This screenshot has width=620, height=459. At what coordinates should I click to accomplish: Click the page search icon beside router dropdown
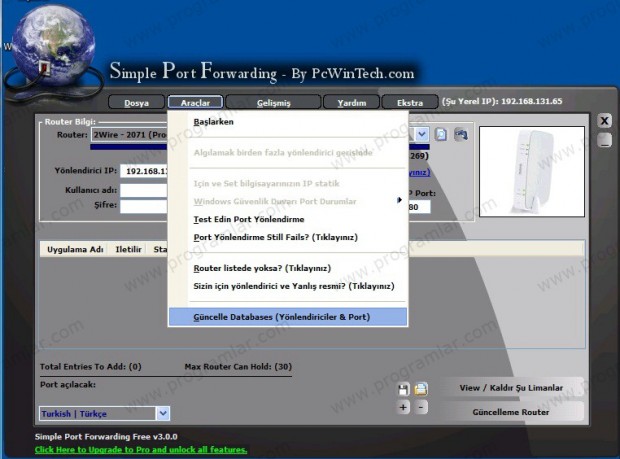(441, 134)
